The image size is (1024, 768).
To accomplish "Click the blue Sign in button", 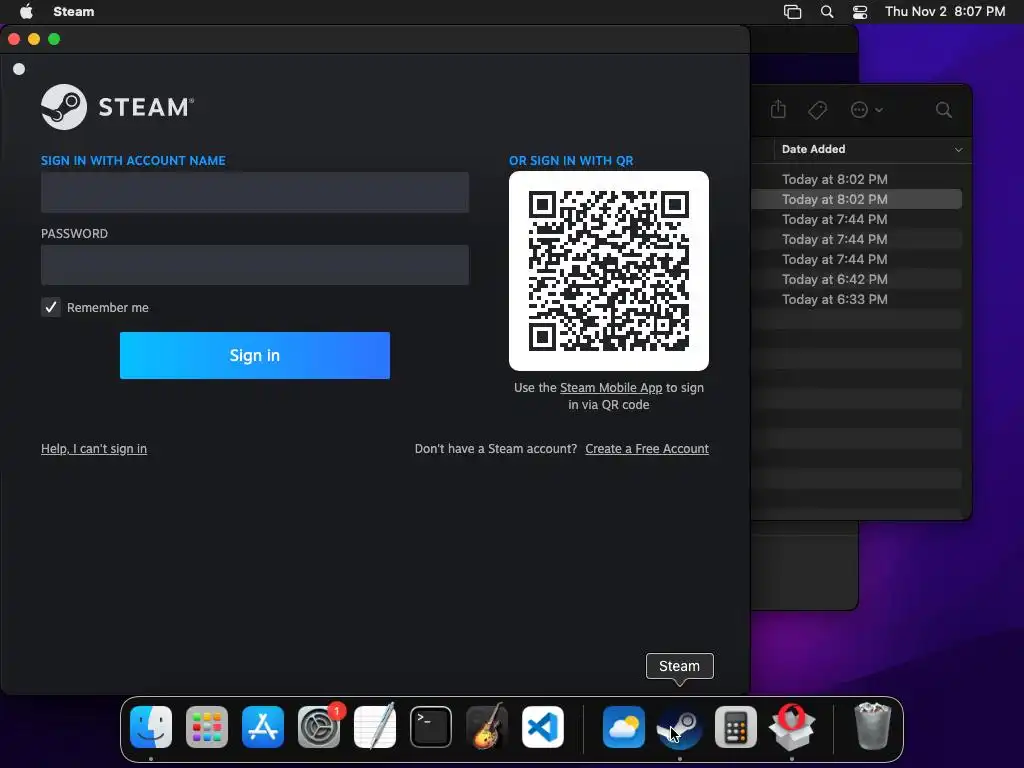I will 255,355.
